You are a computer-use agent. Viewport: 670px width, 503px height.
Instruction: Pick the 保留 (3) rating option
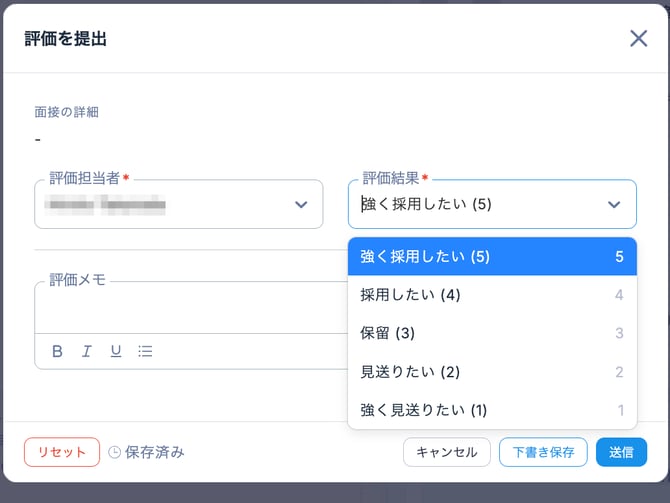click(x=492, y=333)
